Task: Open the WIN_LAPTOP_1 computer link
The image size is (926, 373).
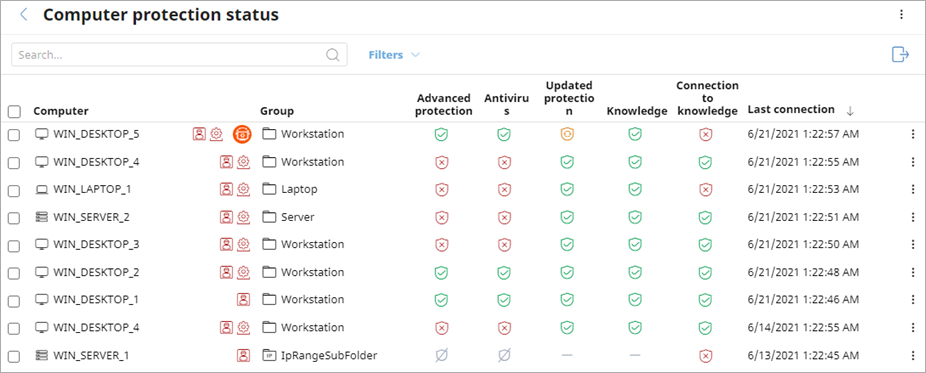Action: click(x=92, y=189)
